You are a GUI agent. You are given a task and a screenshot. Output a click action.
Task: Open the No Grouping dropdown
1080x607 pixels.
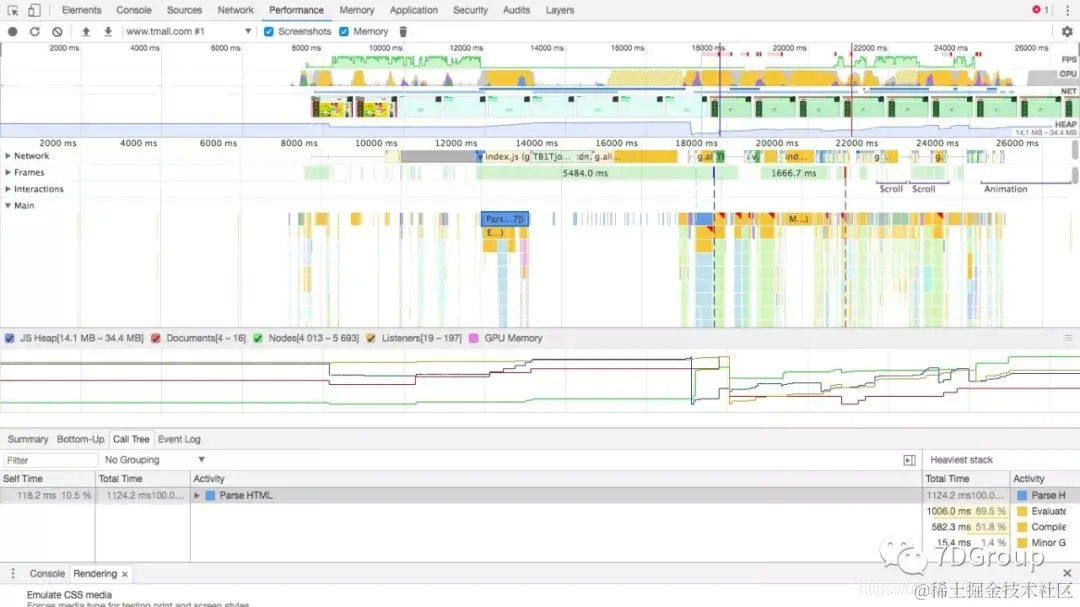[154, 460]
